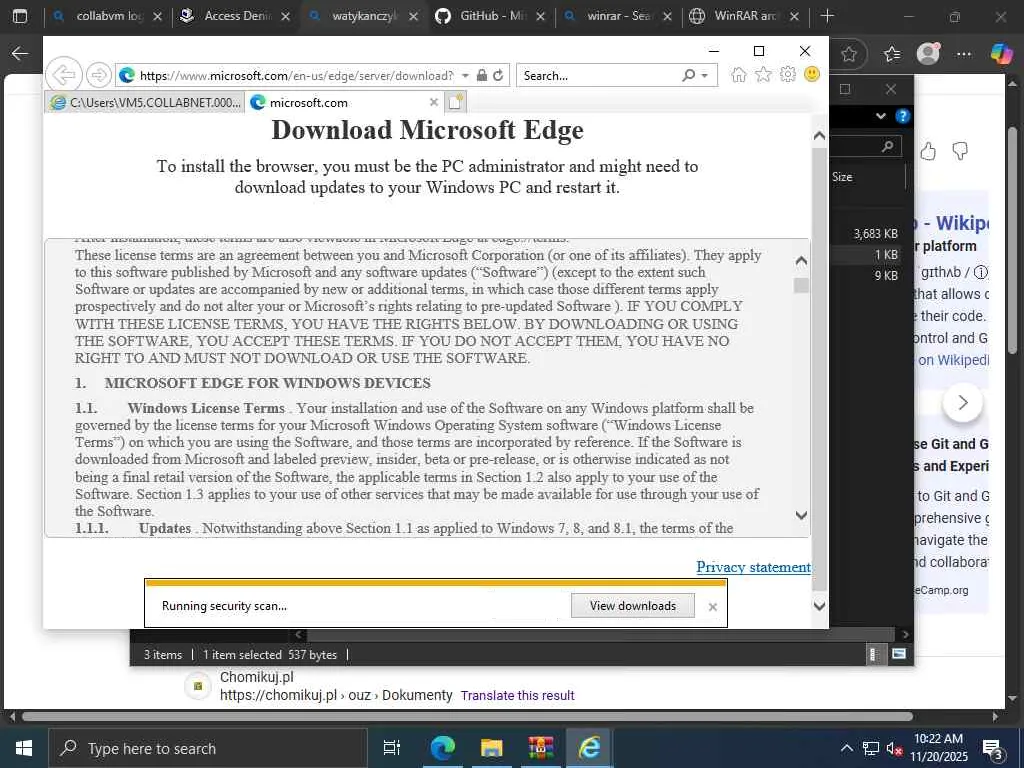Click the IE smiley feedback icon
1024x768 pixels.
point(812,74)
